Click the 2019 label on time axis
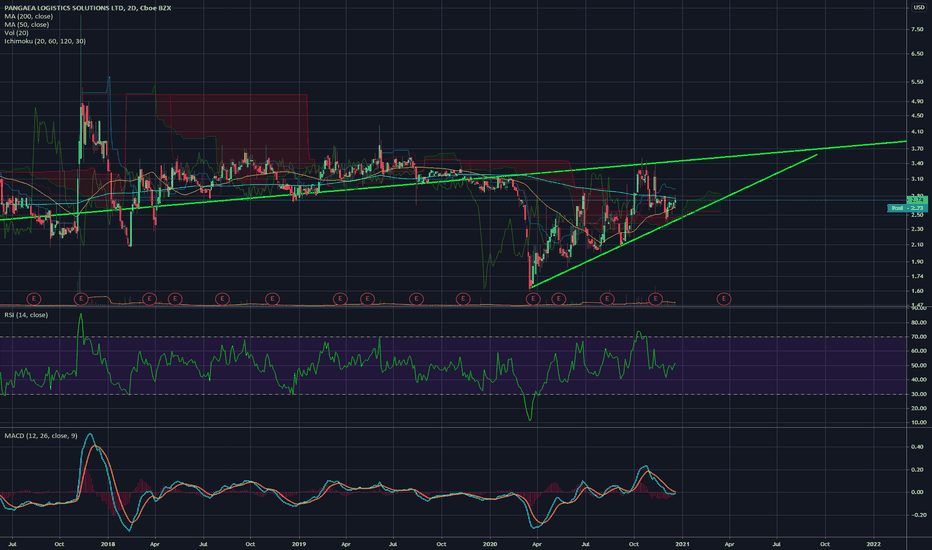Screen dimensions: 932x550 click(299, 544)
